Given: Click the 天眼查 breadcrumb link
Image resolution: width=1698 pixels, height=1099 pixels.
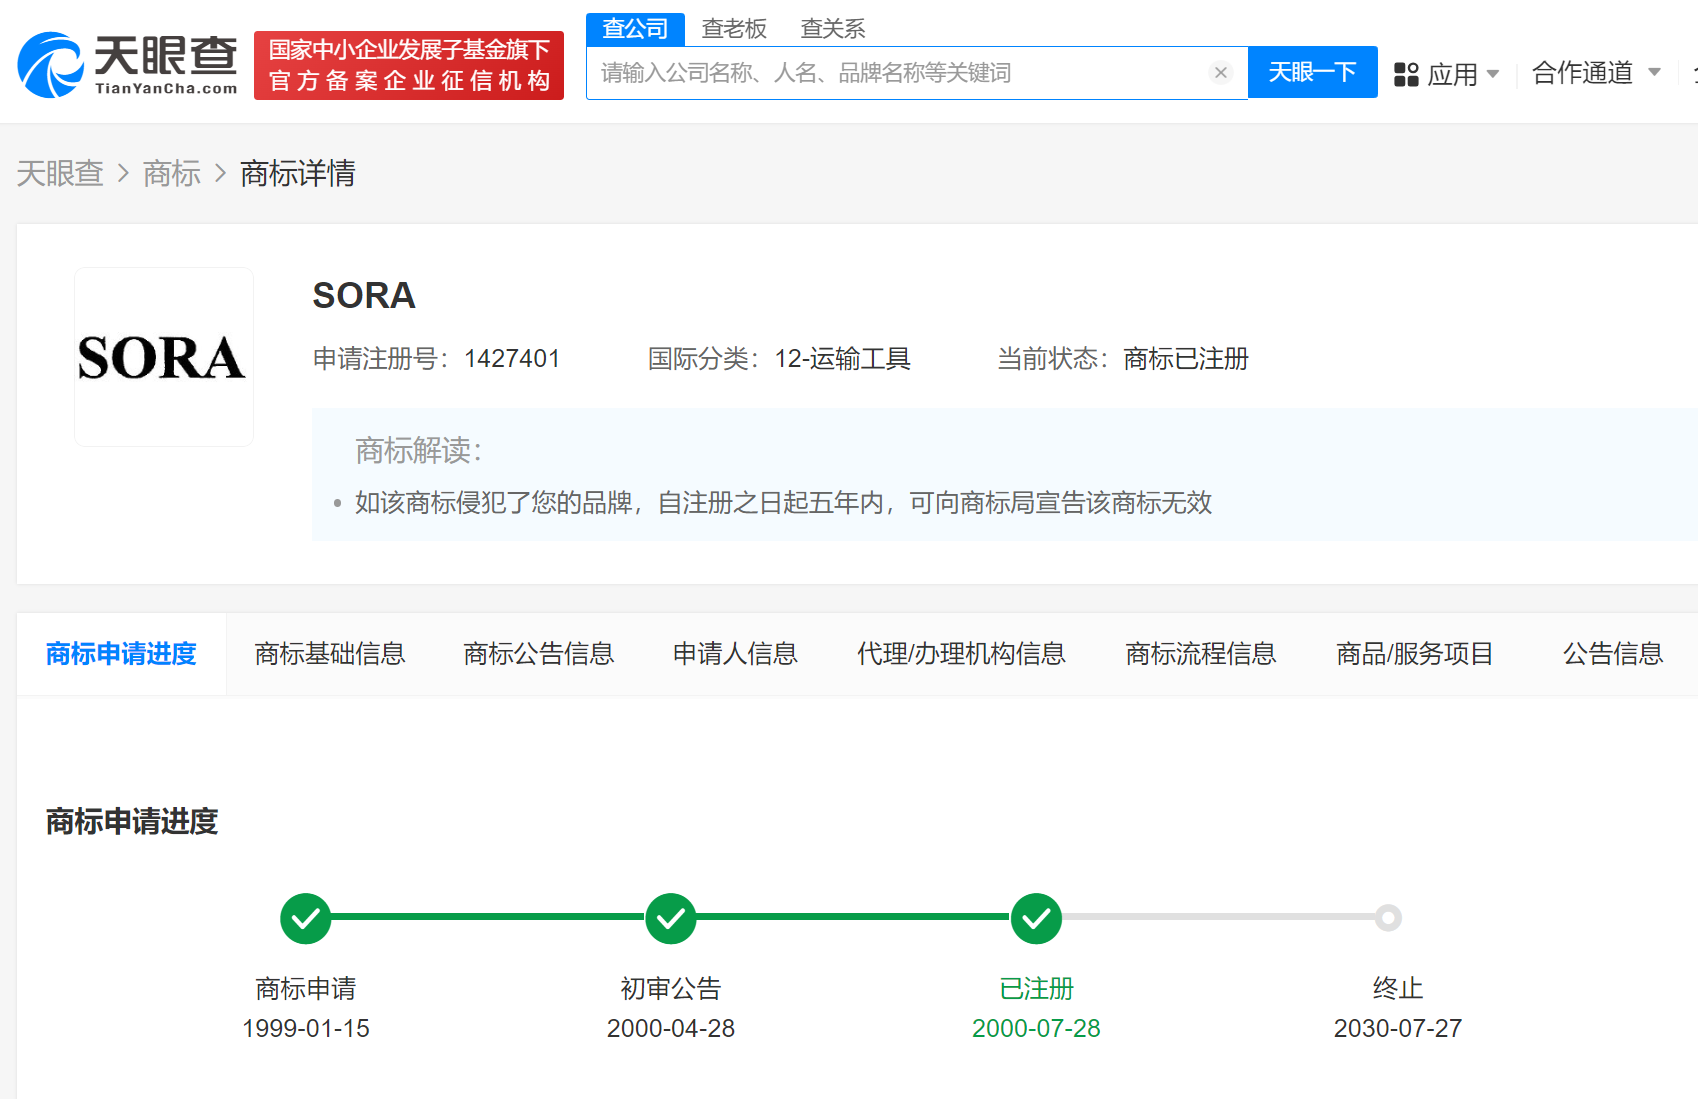Looking at the screenshot, I should (x=60, y=174).
